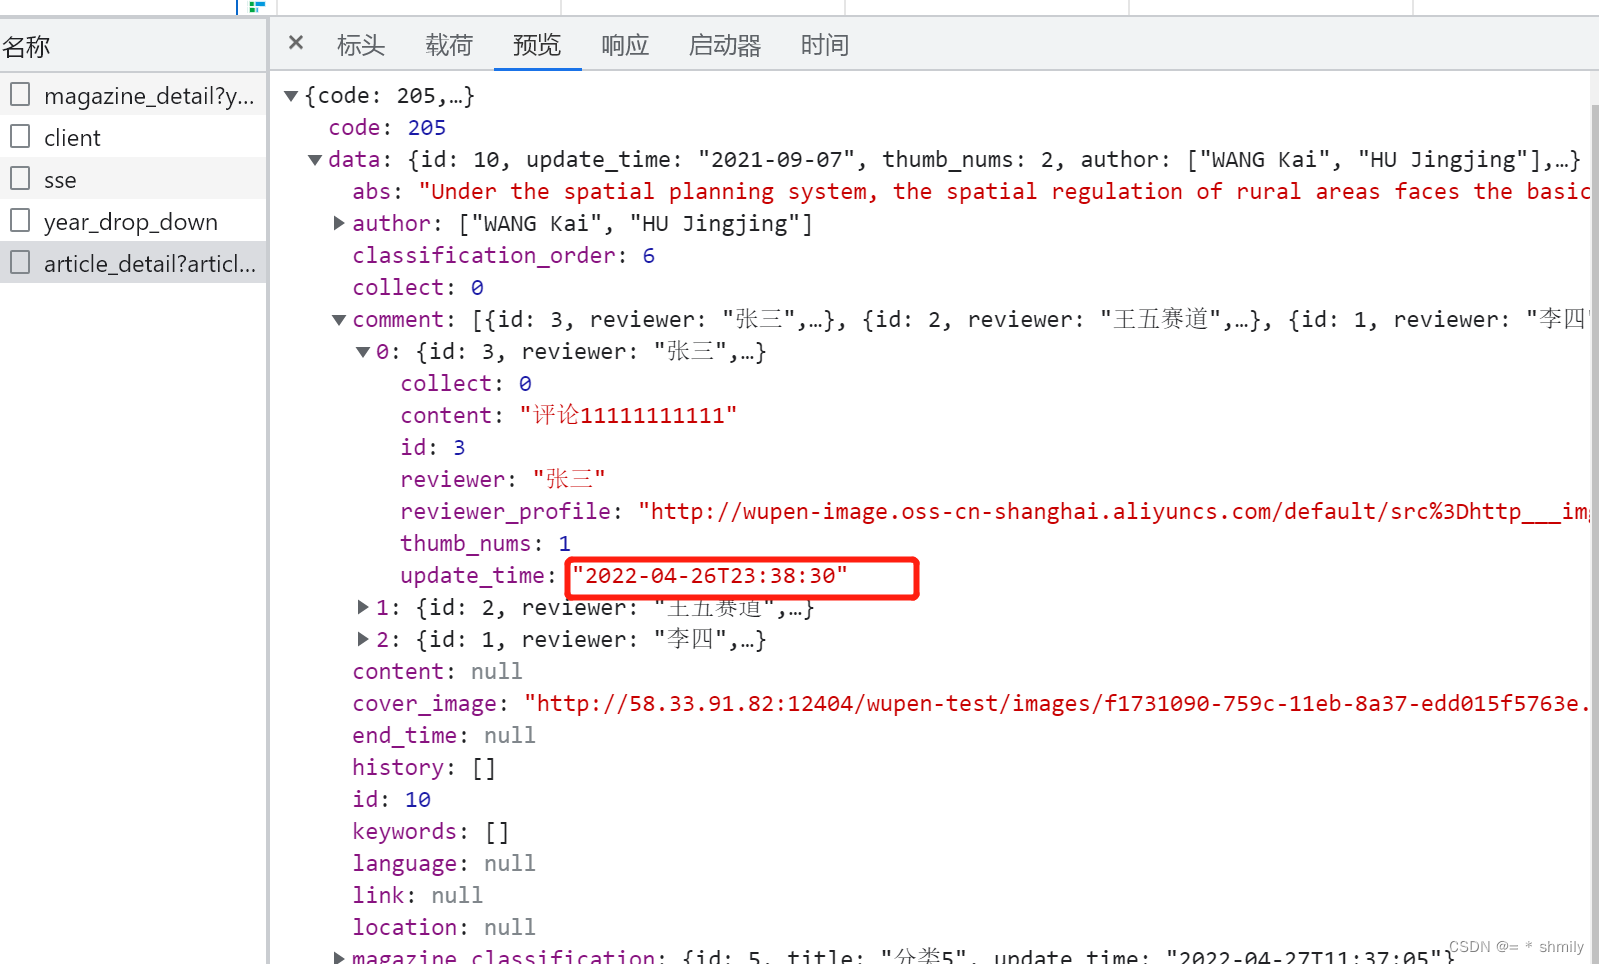
Task: Click the content "评论11111111111" value
Action: (628, 416)
